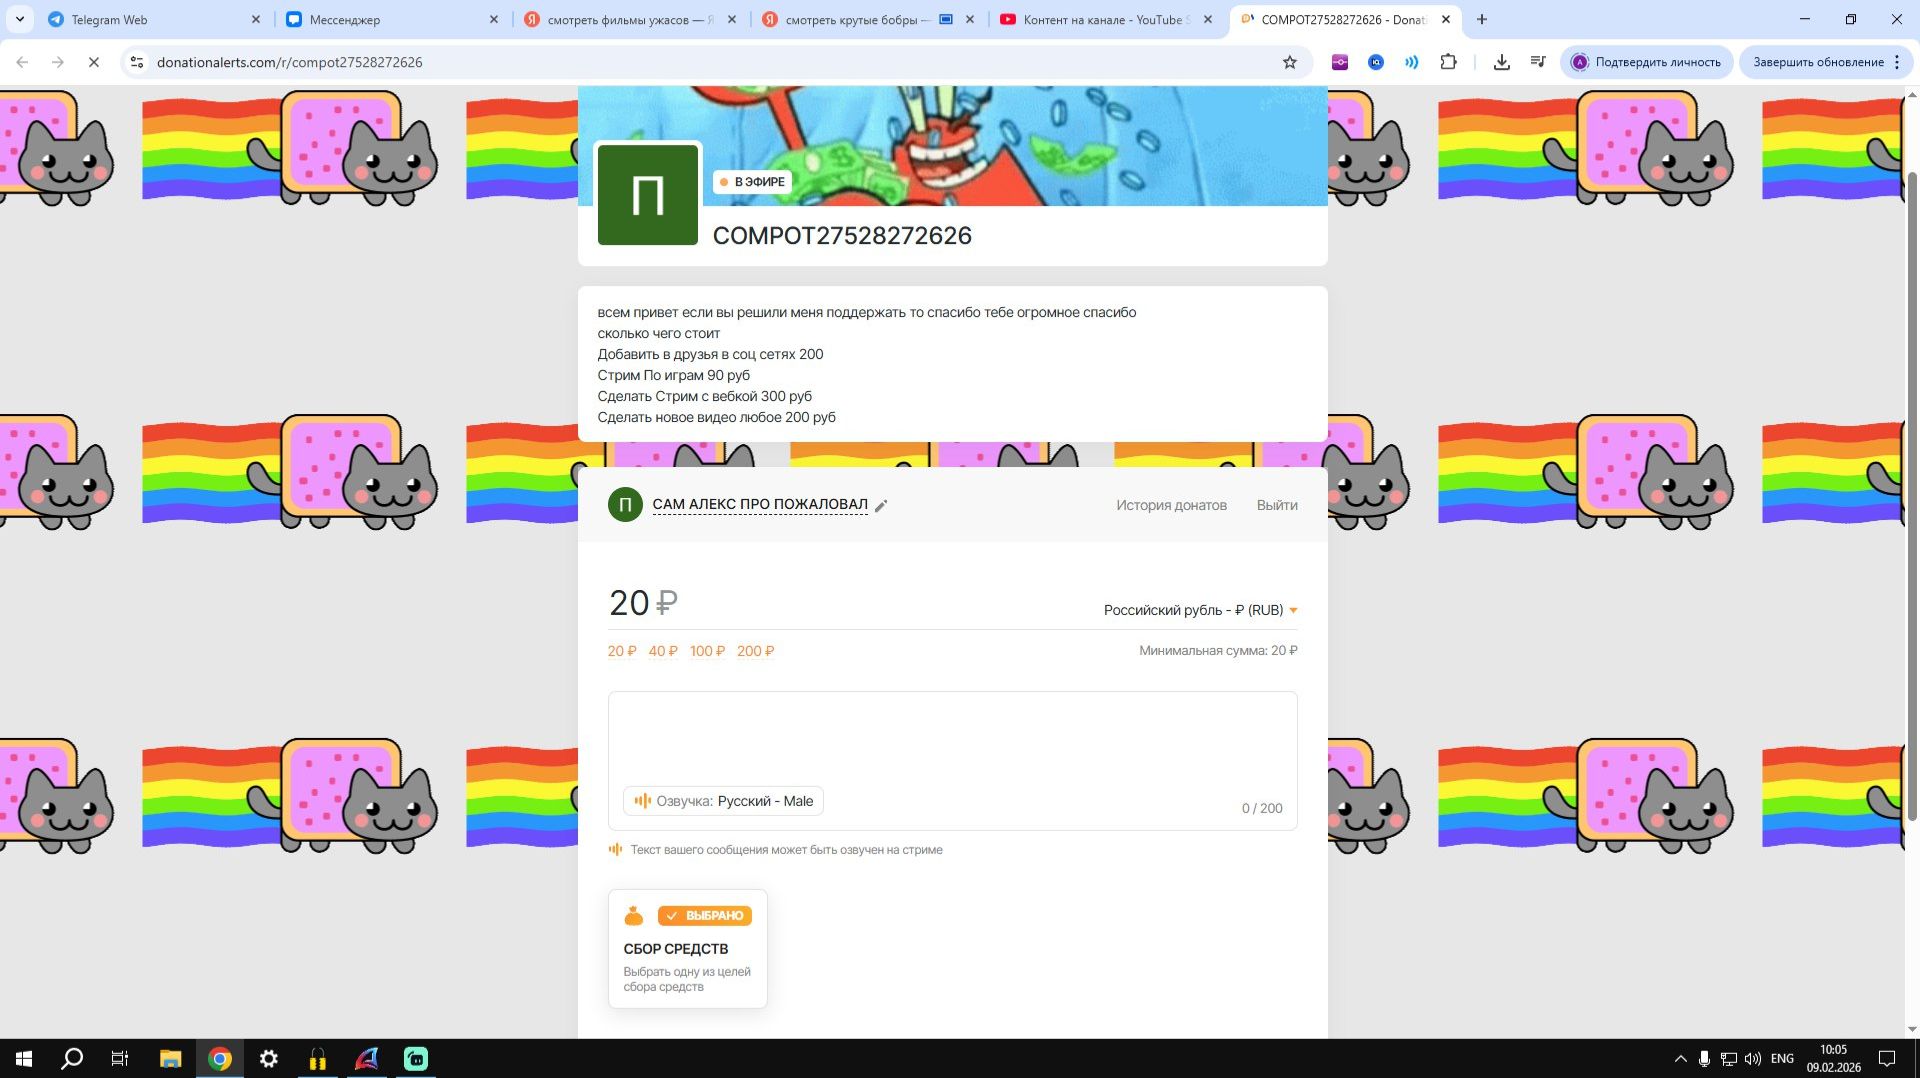Bookmark this page with the star icon
Viewport: 1920px width, 1078px height.
[1290, 62]
